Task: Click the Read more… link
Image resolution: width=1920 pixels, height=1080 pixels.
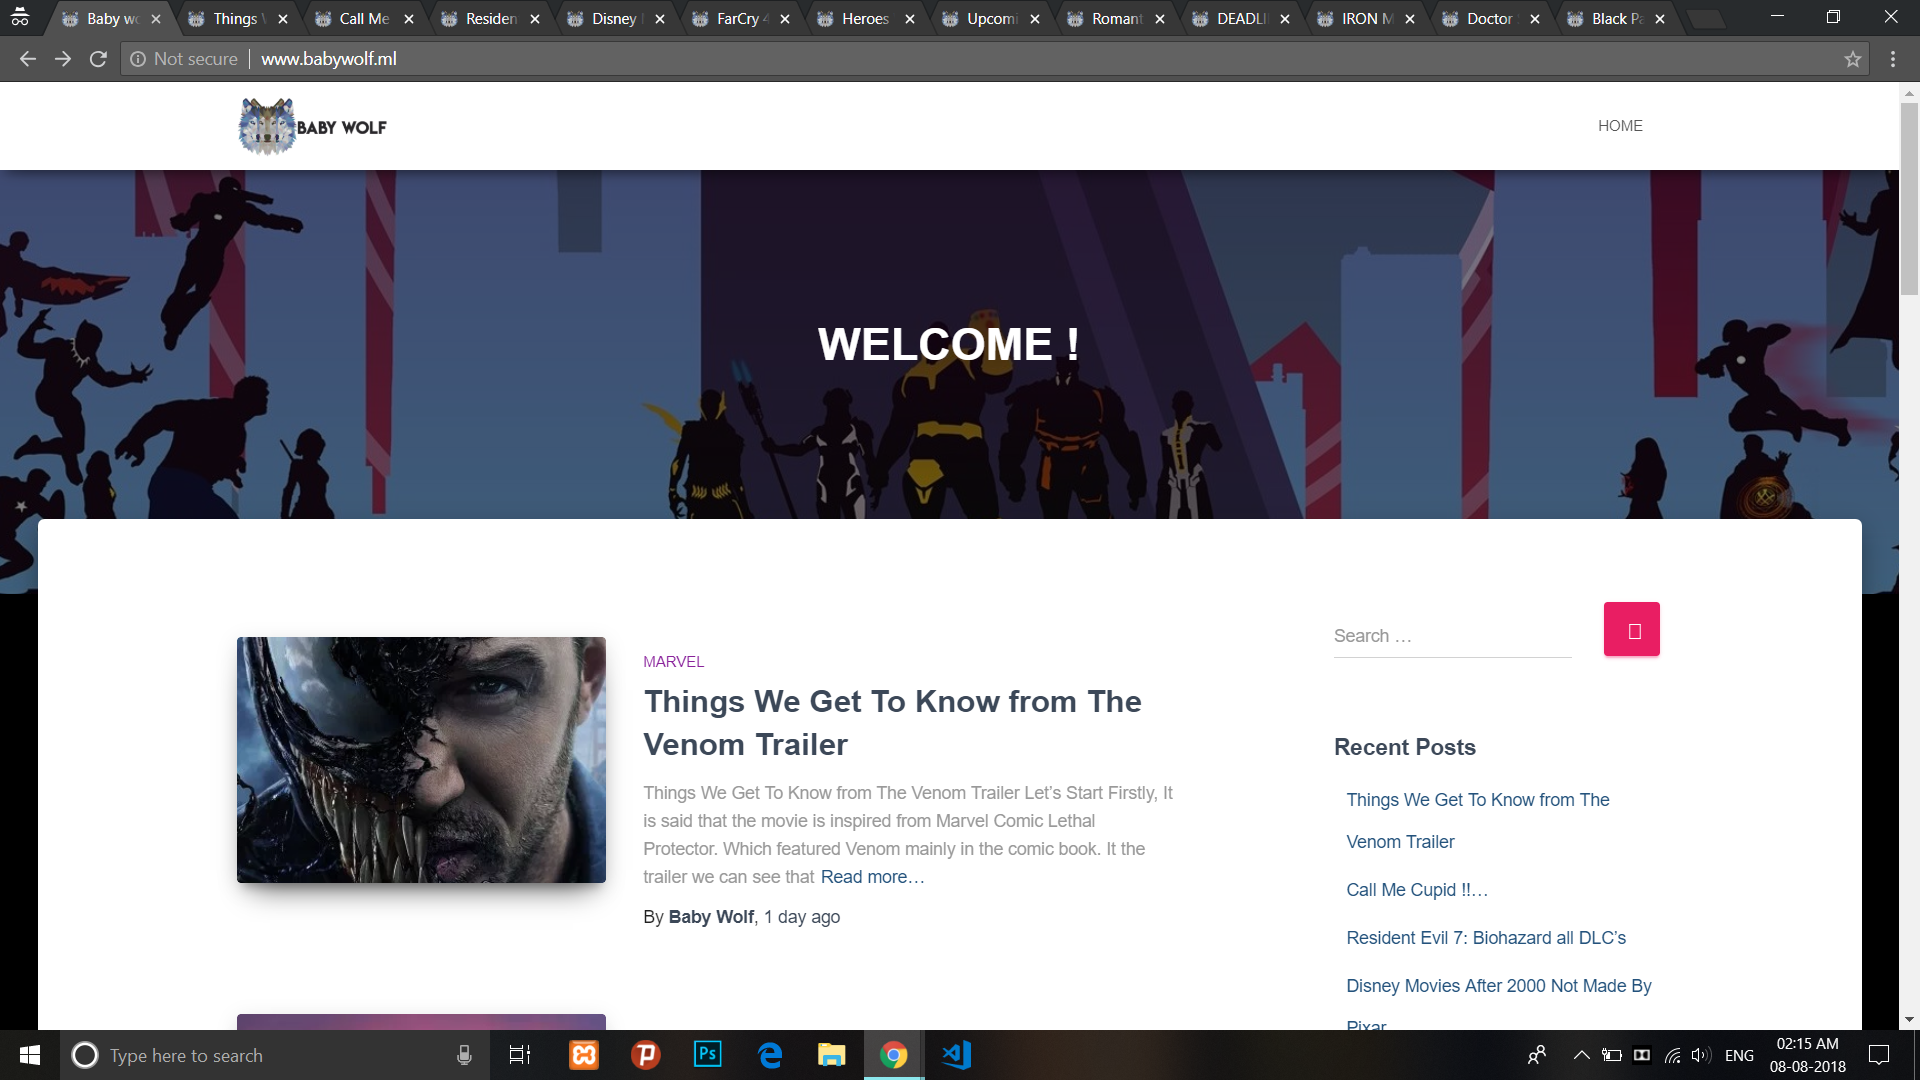Action: pos(872,877)
